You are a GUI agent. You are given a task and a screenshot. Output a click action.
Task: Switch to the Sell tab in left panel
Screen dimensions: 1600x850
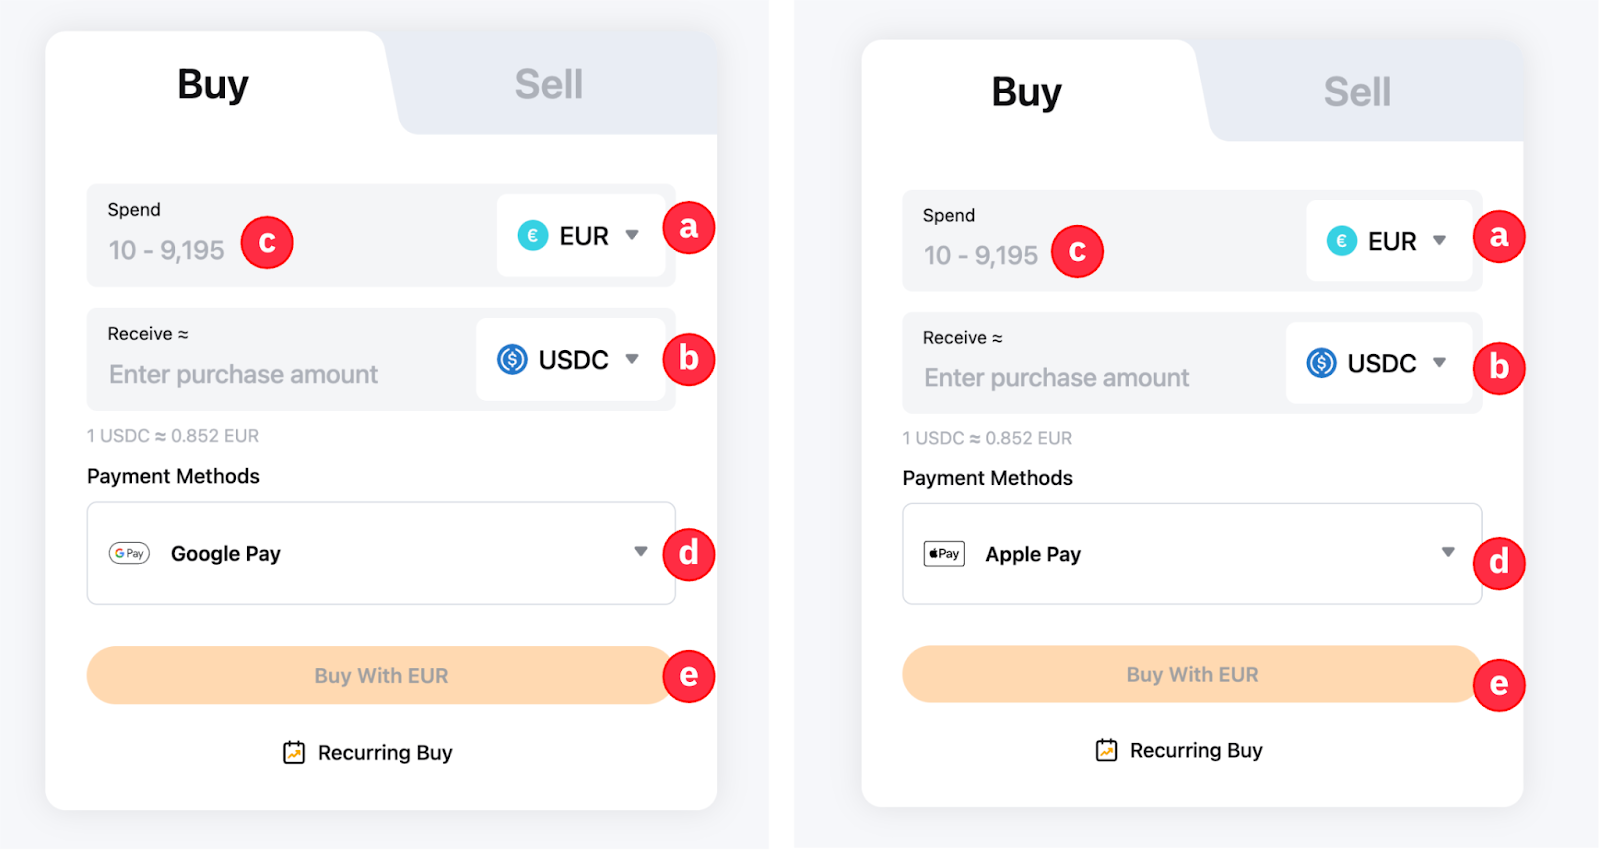[548, 85]
